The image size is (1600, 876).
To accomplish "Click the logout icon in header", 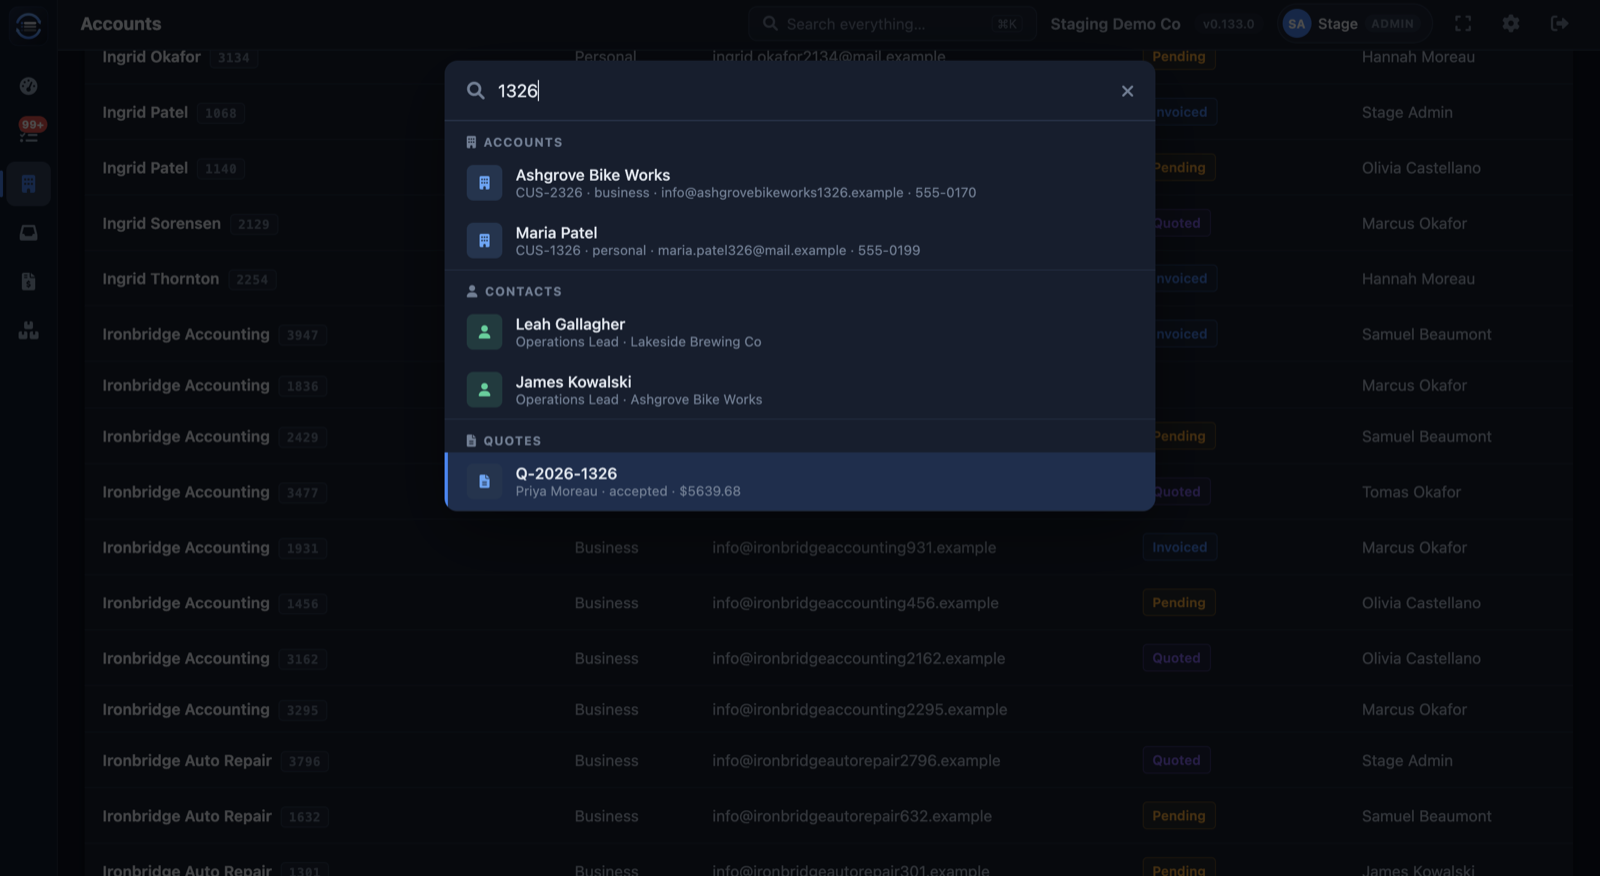I will coord(1559,23).
